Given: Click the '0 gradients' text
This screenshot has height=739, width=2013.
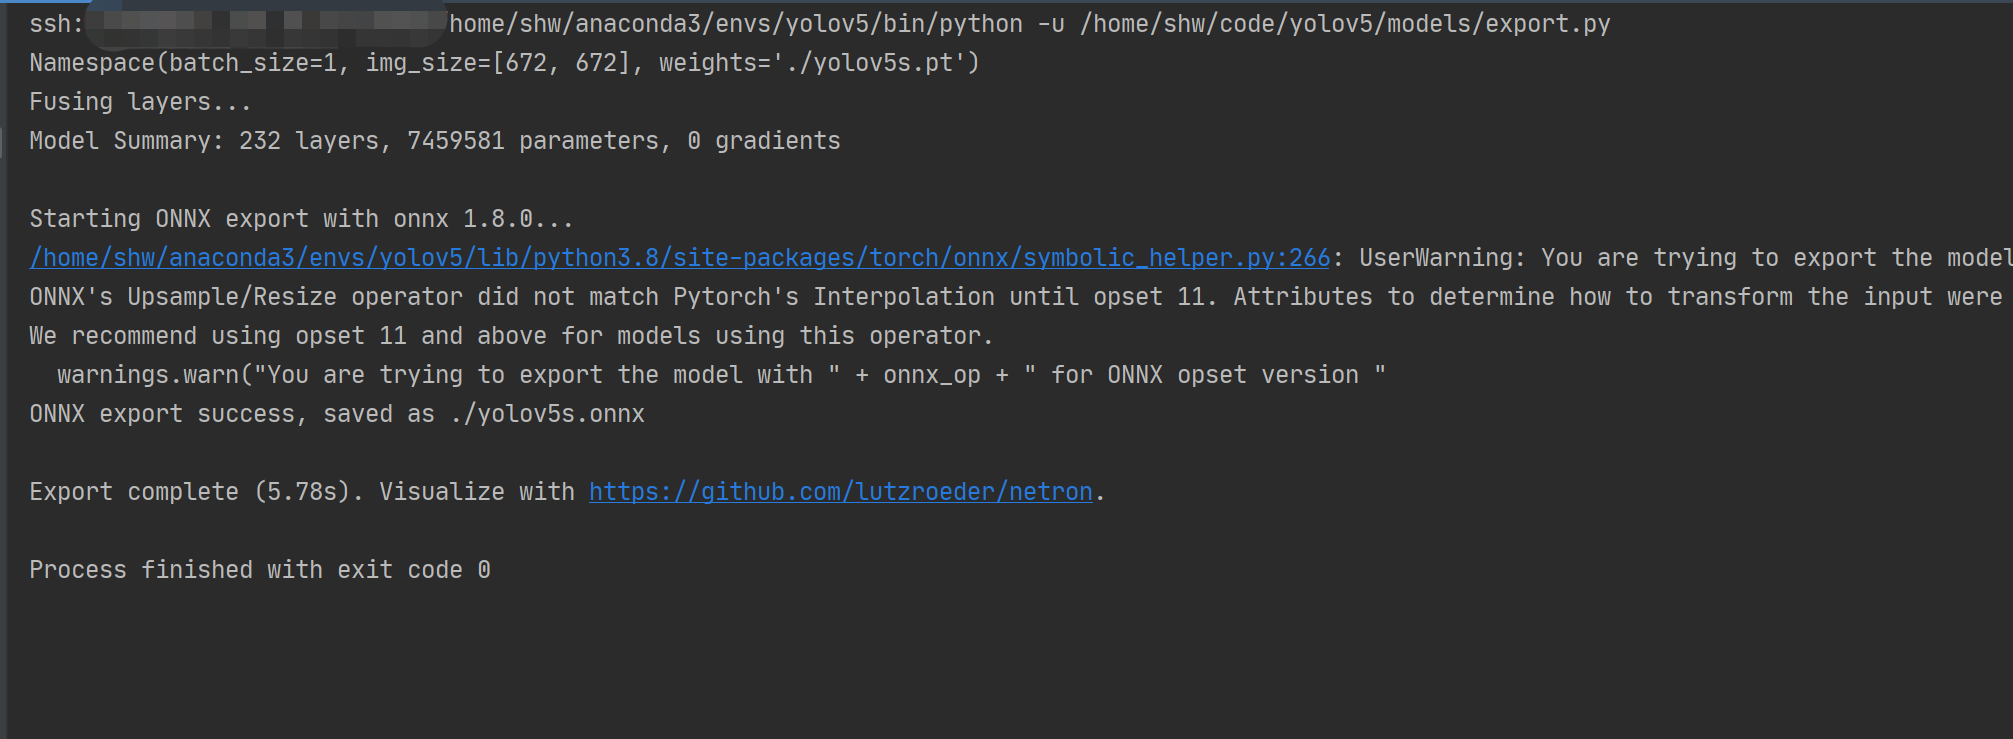Looking at the screenshot, I should click(x=764, y=141).
